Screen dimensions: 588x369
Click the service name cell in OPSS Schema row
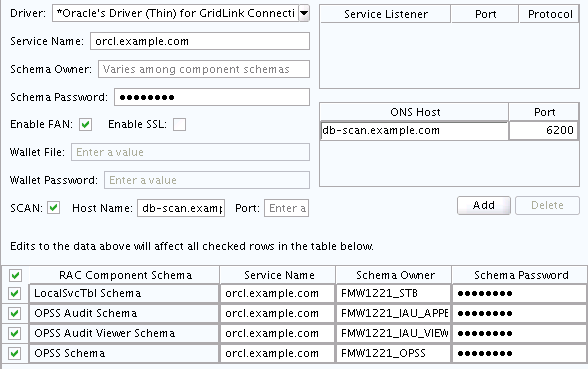click(278, 353)
